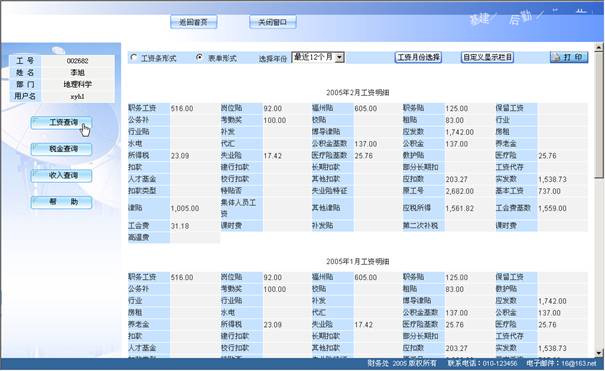Go back via 返回首页 button

[x=193, y=22]
